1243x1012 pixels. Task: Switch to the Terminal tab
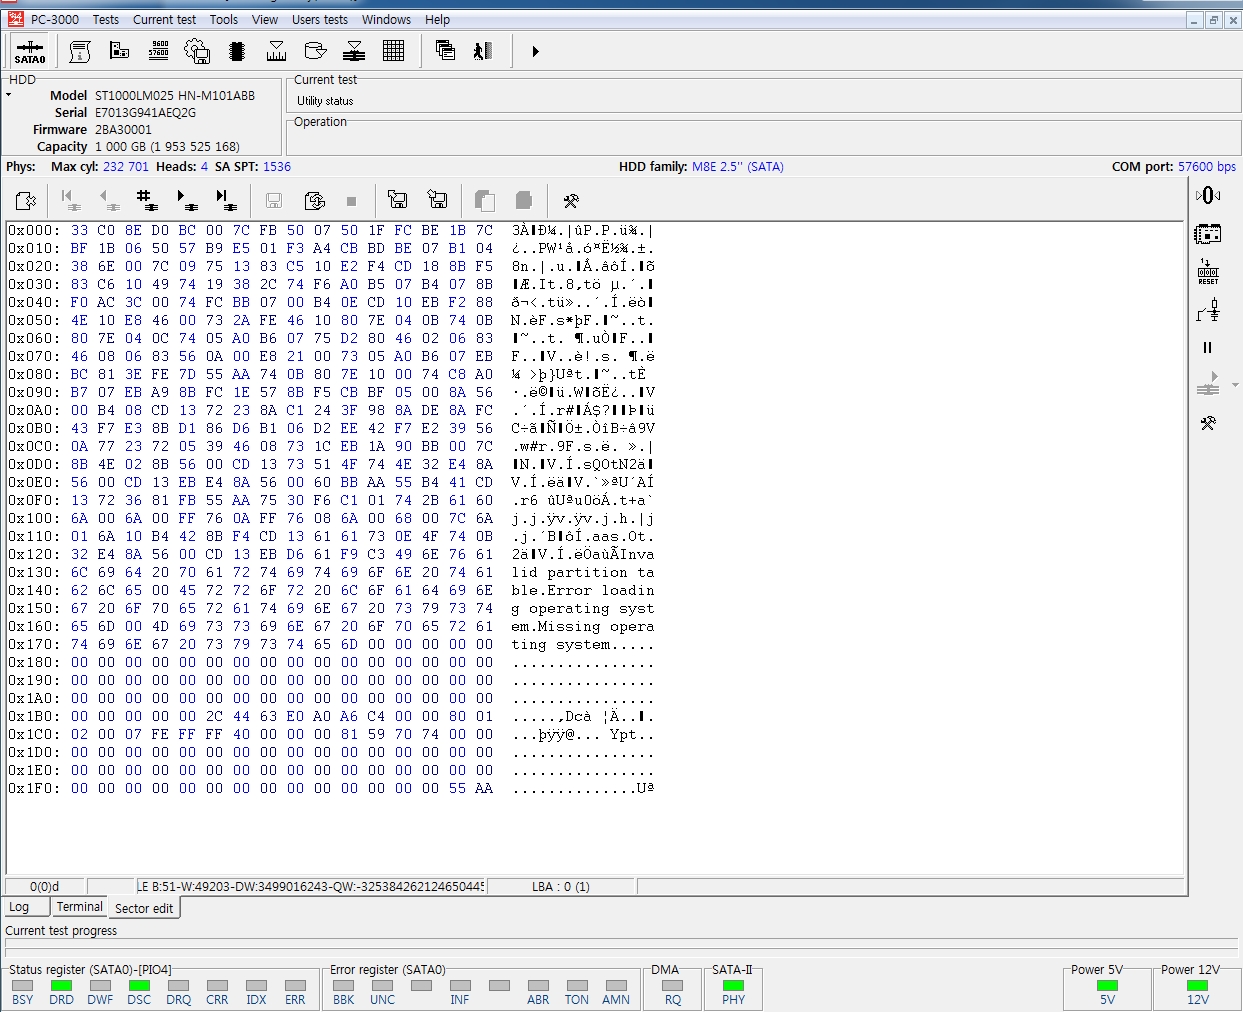tap(79, 907)
